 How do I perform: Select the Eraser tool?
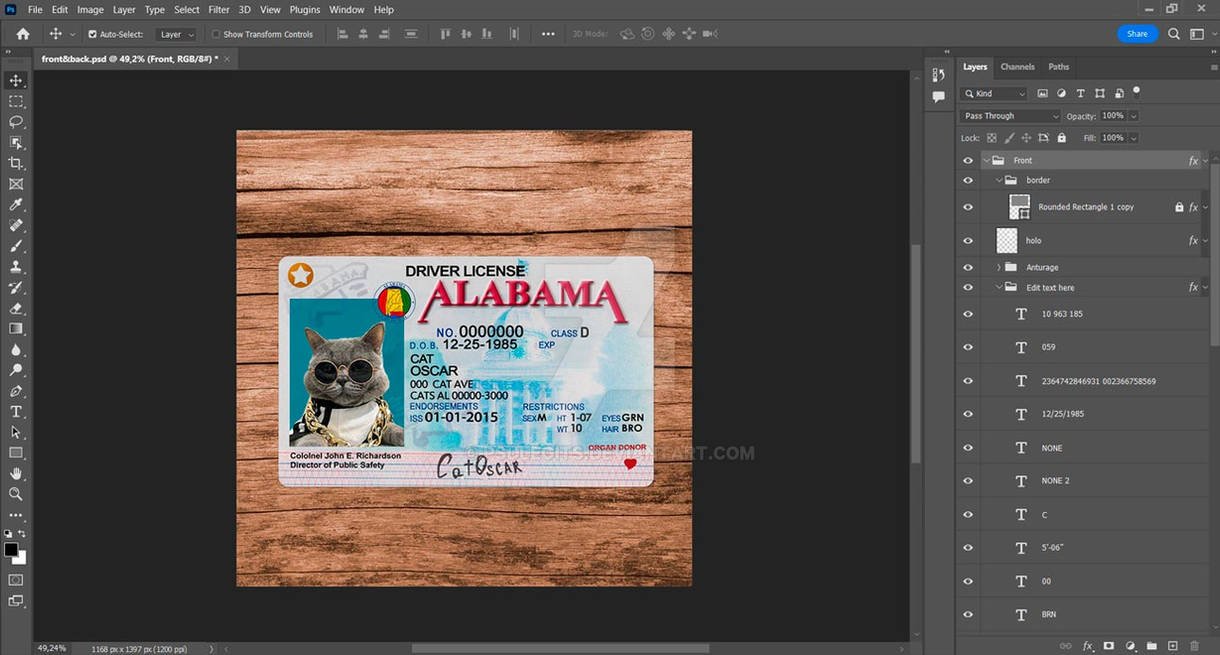[16, 308]
